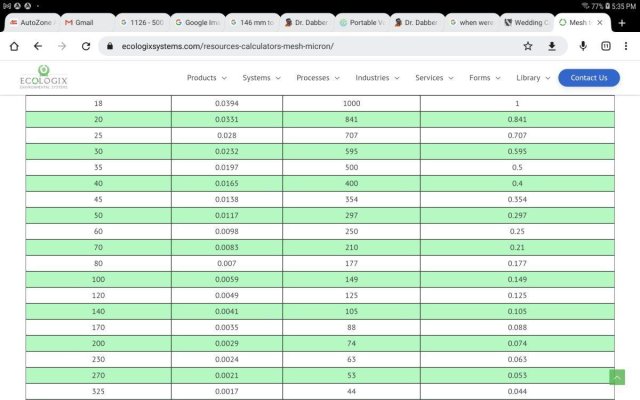Open the tab switcher counter
The width and height of the screenshot is (640, 400).
pyautogui.click(x=606, y=46)
